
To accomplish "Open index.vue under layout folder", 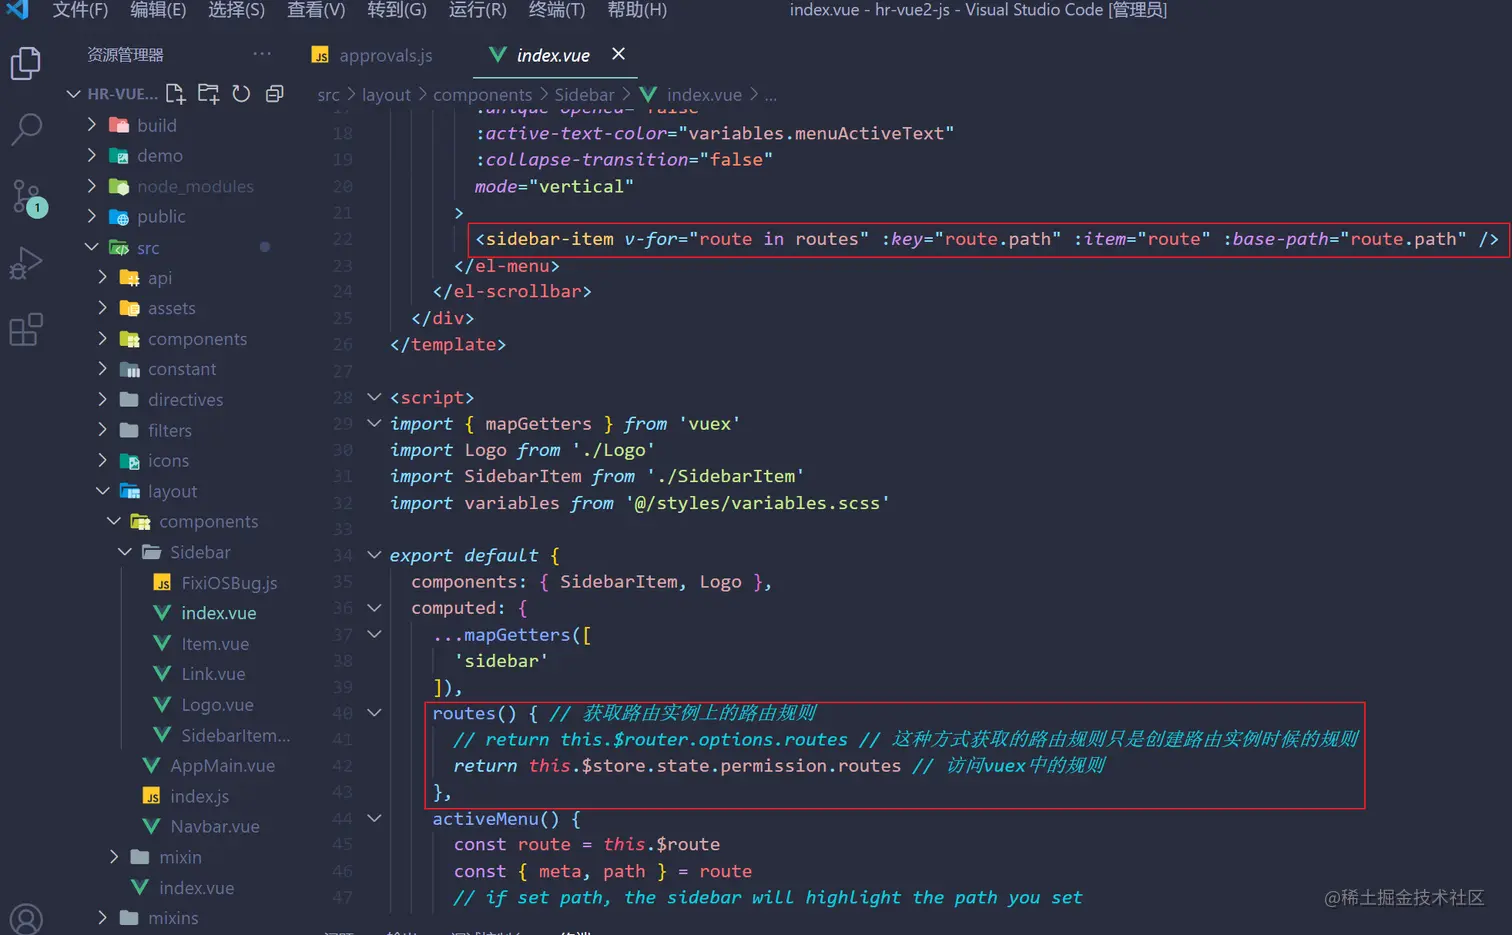I will (196, 888).
